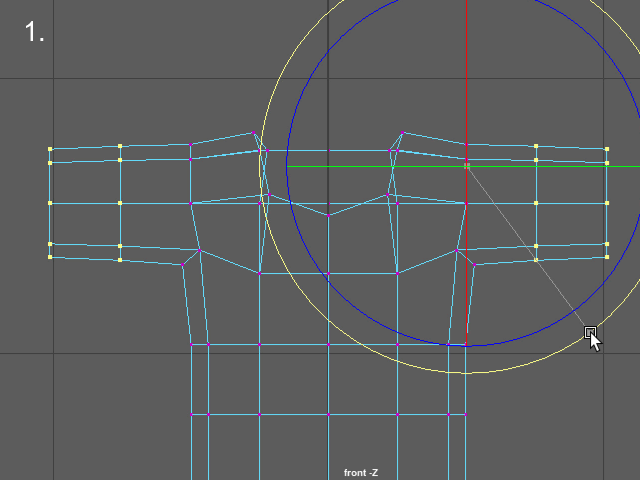The height and width of the screenshot is (480, 640).
Task: Click the manipulator pivot where red and green axes meet
Action: [467, 166]
